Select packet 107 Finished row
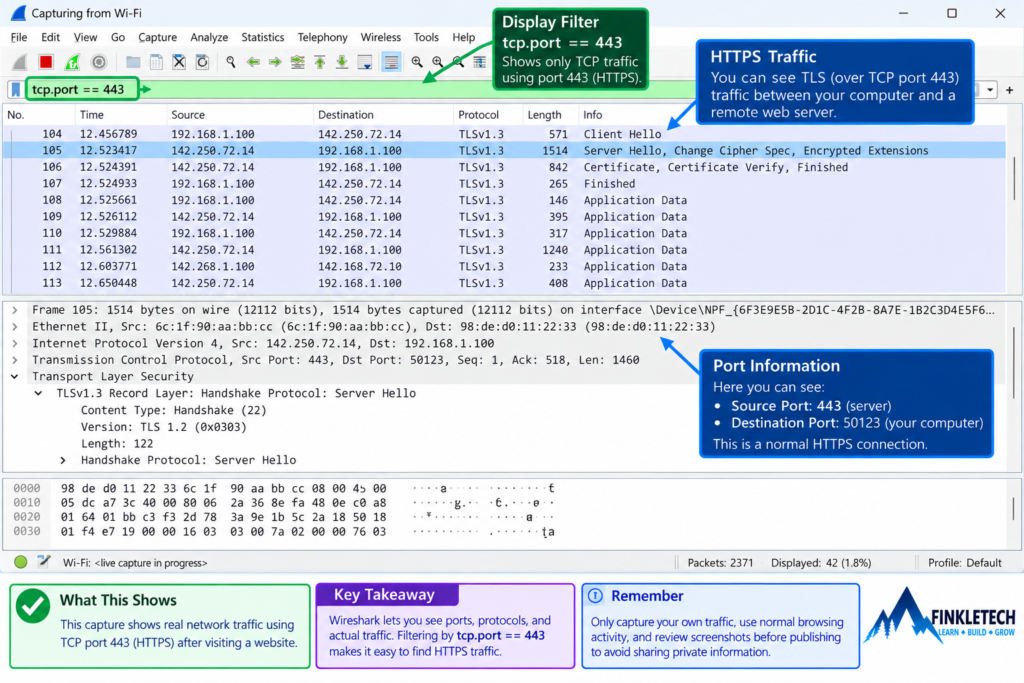The image size is (1024, 683). point(504,184)
